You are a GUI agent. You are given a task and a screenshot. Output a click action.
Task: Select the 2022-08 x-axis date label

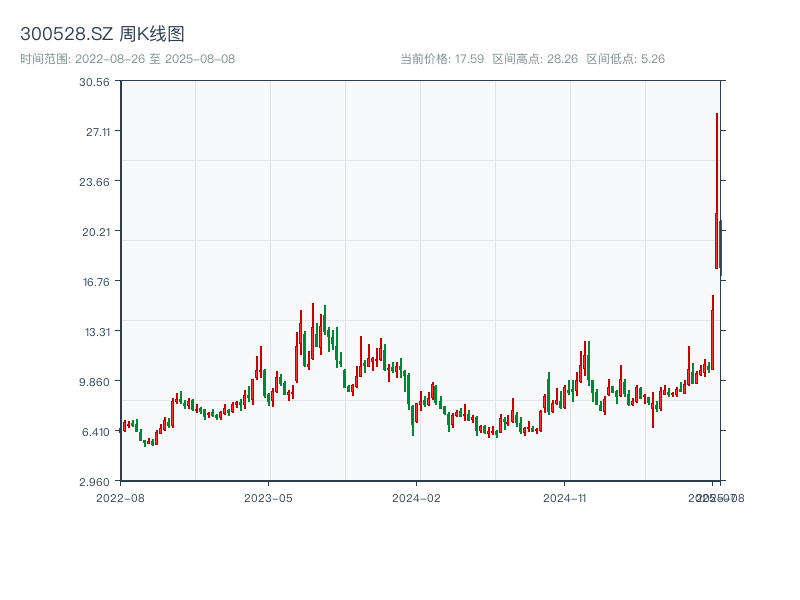(119, 497)
